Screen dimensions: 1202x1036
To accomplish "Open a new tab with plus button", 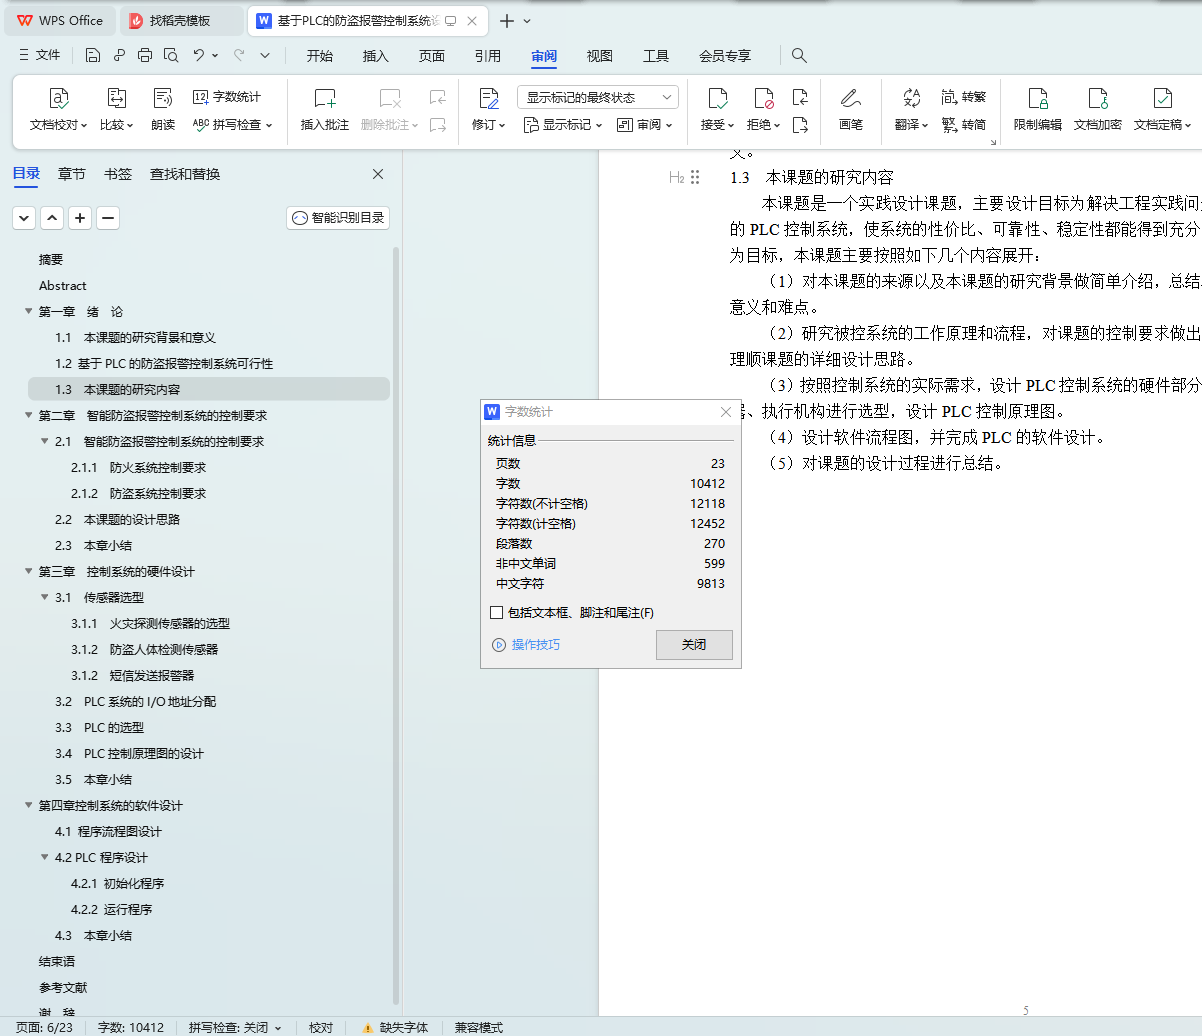I will [x=507, y=21].
